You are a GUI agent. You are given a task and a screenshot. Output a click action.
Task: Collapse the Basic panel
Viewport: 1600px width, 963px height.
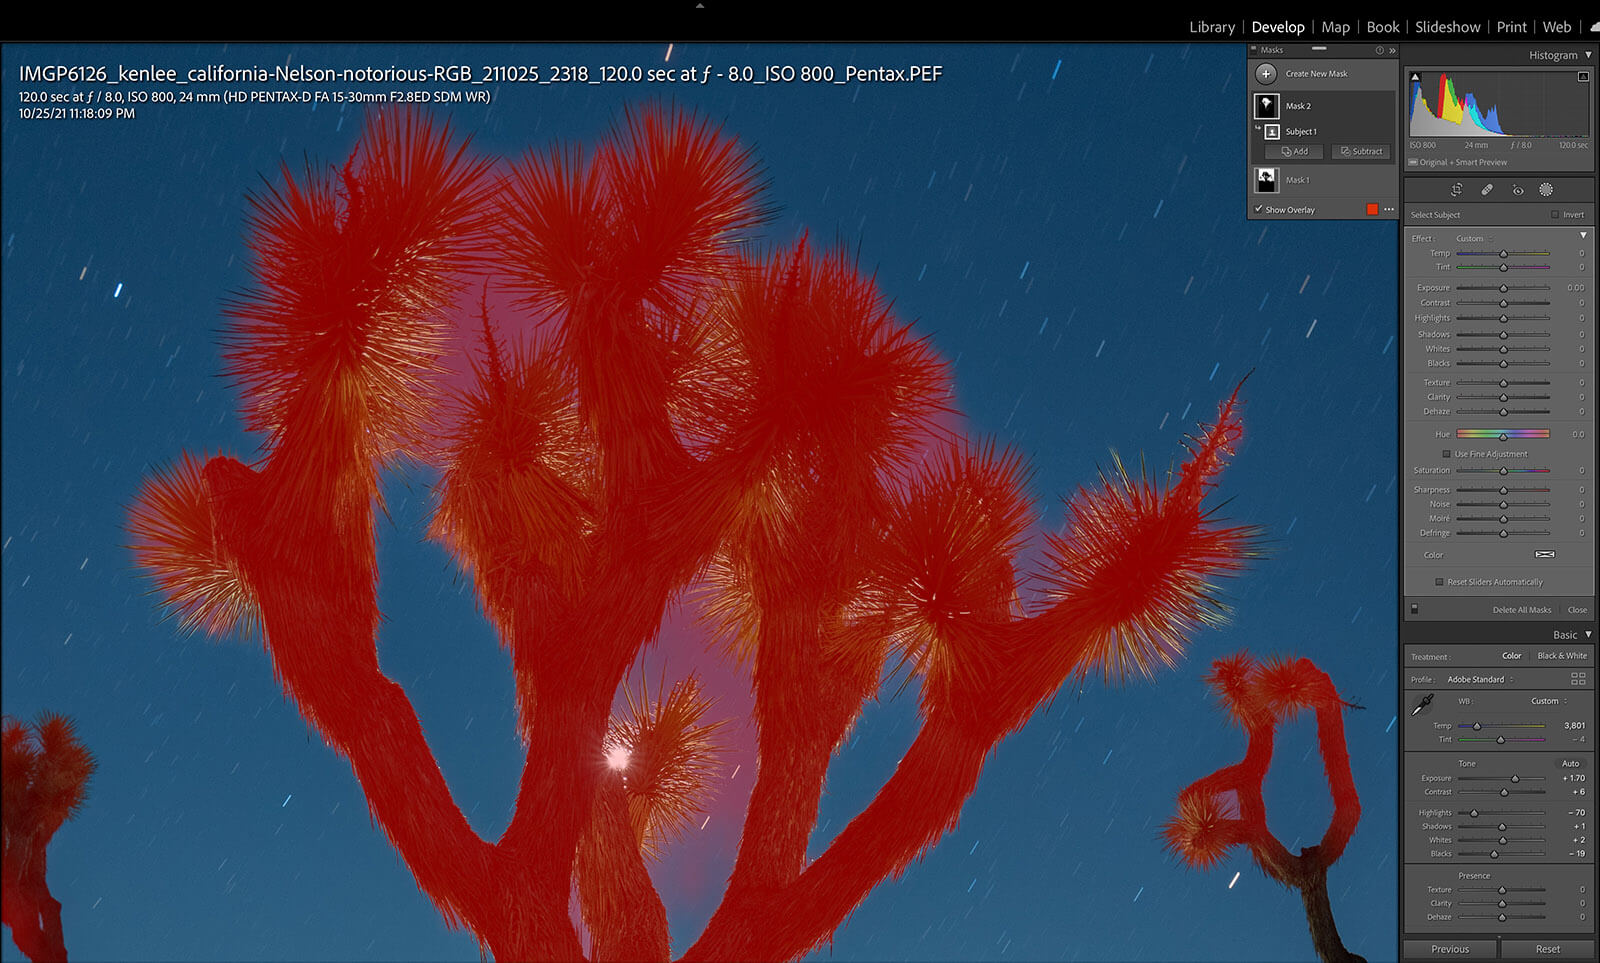pos(1588,635)
